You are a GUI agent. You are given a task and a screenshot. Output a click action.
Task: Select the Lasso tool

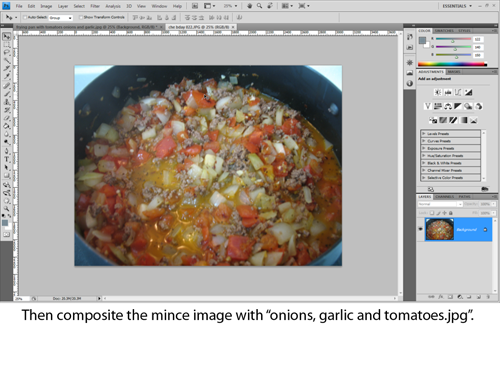coord(7,52)
